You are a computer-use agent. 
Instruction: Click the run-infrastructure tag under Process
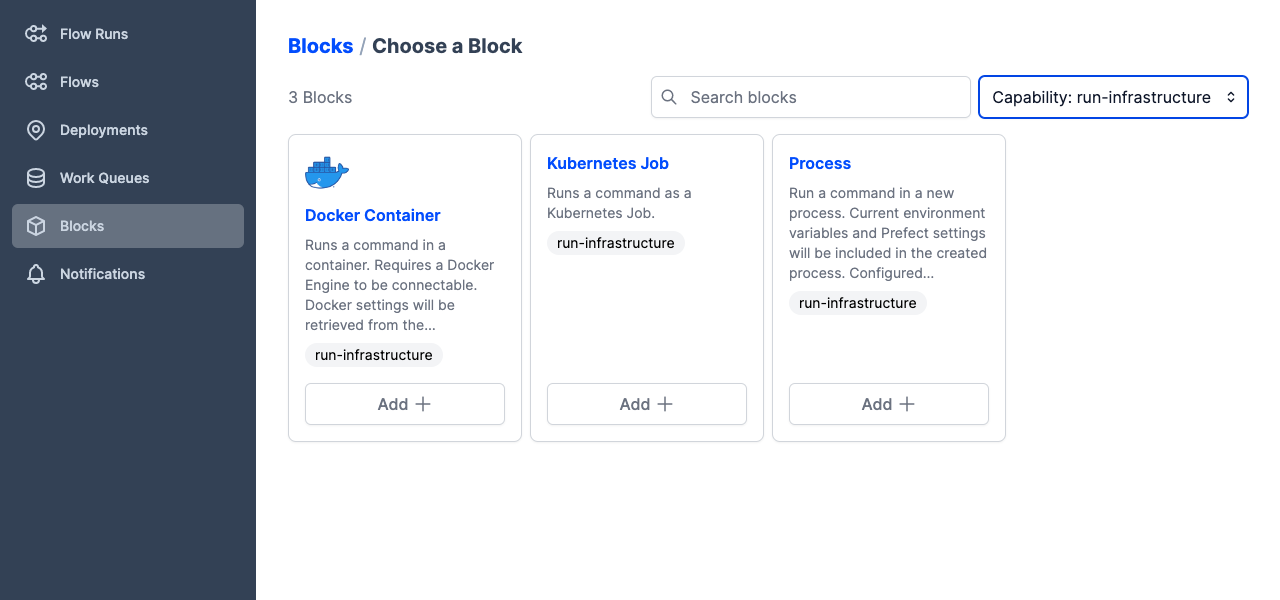click(x=858, y=303)
